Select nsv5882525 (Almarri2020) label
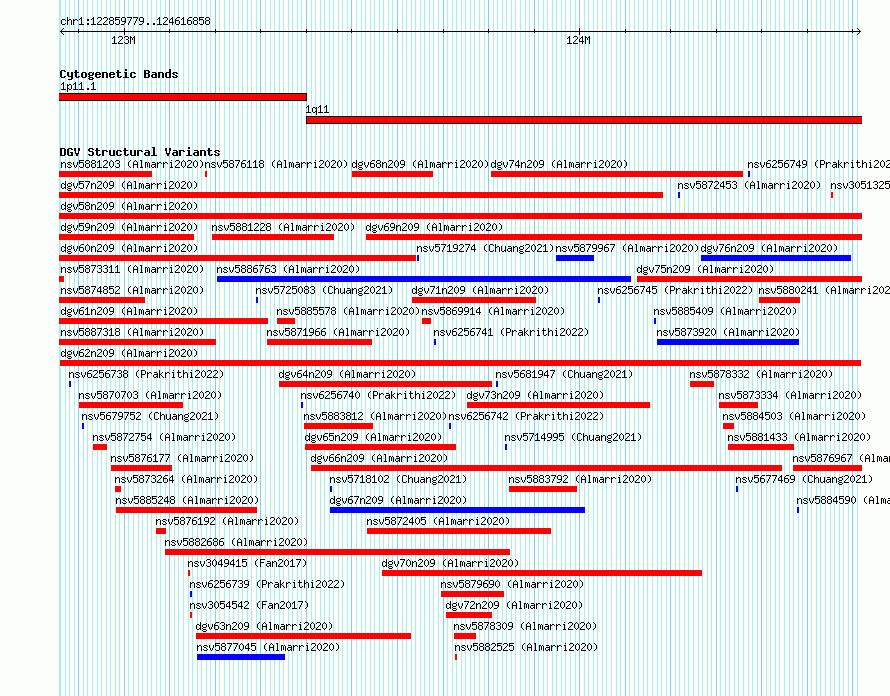Screen dimensions: 890x696 pos(526,647)
